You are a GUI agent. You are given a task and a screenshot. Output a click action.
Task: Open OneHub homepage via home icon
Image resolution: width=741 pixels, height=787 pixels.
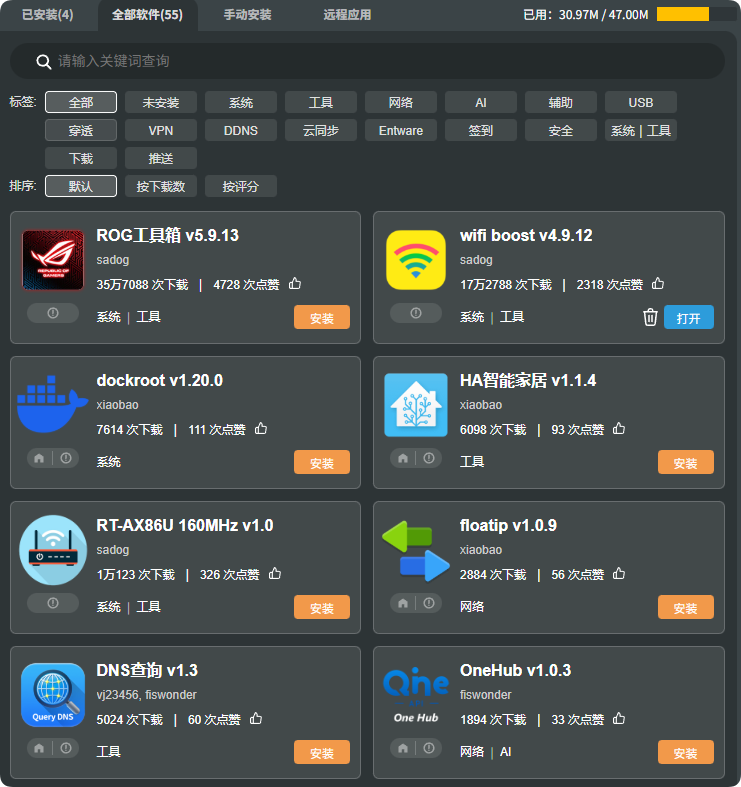(x=403, y=748)
